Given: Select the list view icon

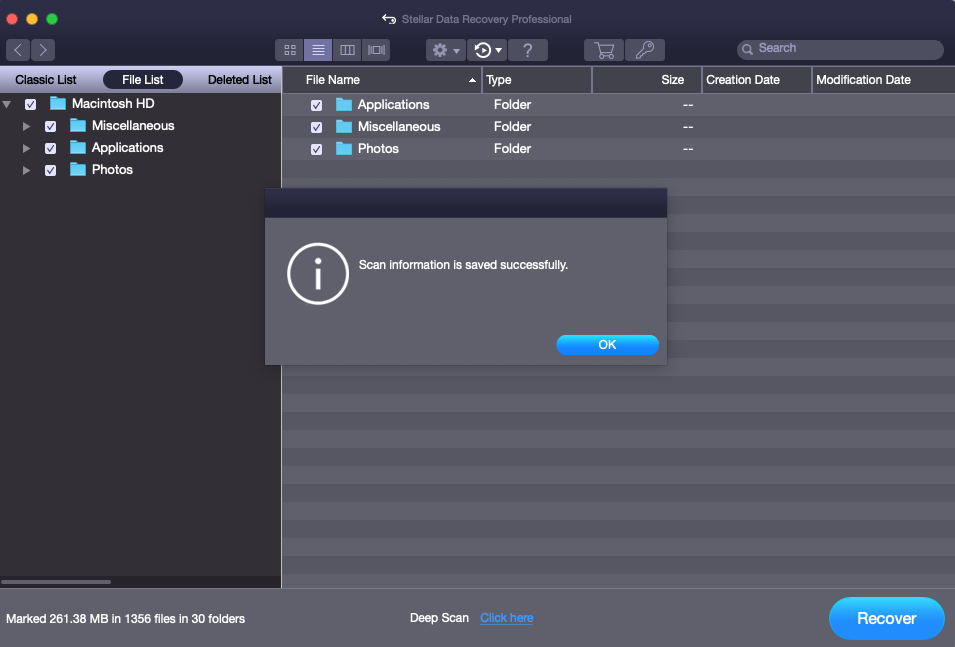Looking at the screenshot, I should click(318, 50).
